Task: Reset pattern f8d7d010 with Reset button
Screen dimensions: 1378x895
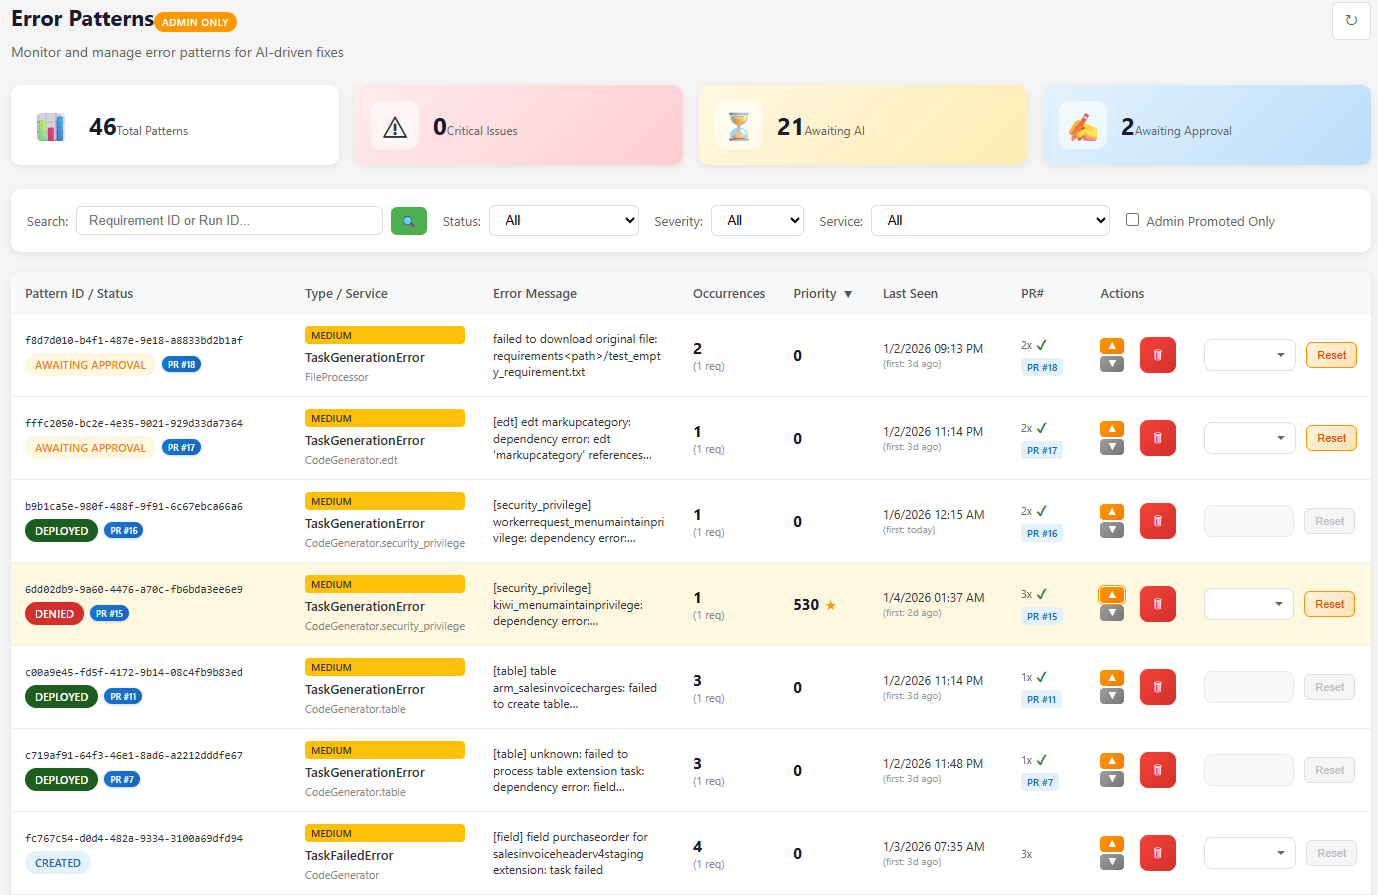Action: click(1331, 355)
